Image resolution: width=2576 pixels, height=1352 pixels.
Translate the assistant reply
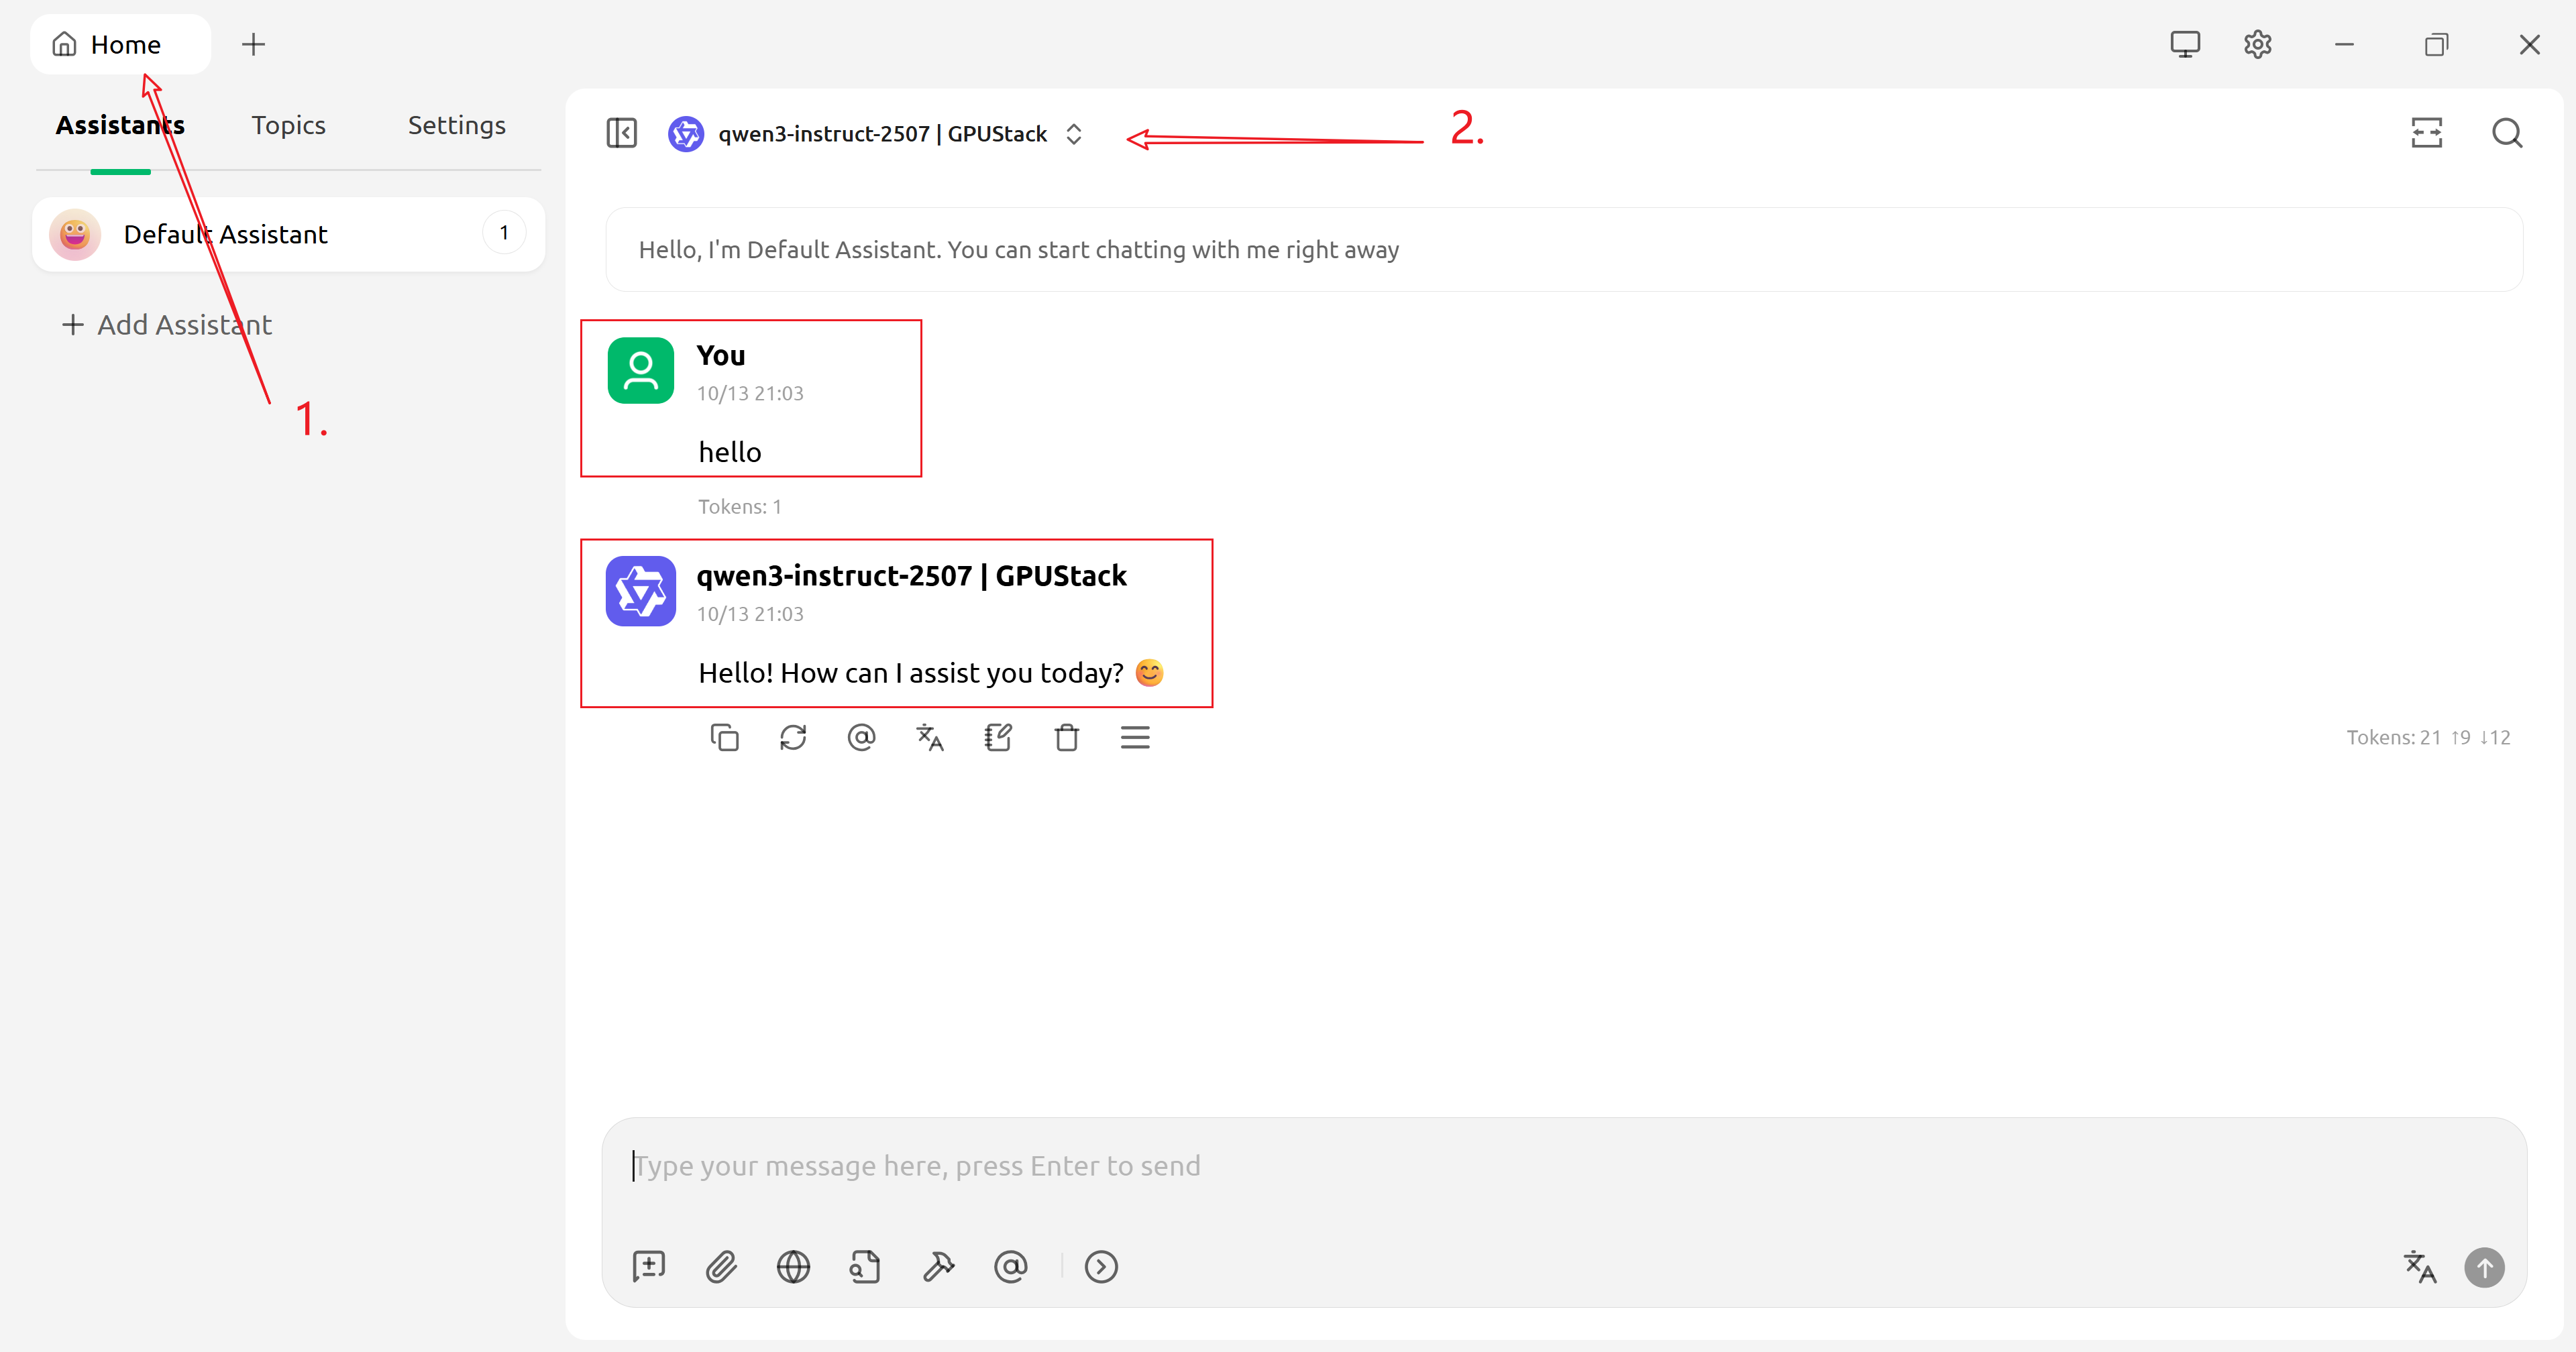pos(930,738)
